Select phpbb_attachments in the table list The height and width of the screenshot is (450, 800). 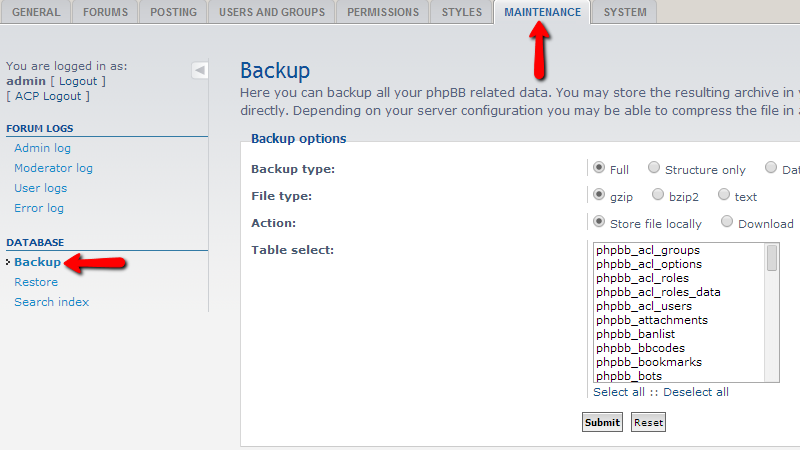(x=651, y=320)
